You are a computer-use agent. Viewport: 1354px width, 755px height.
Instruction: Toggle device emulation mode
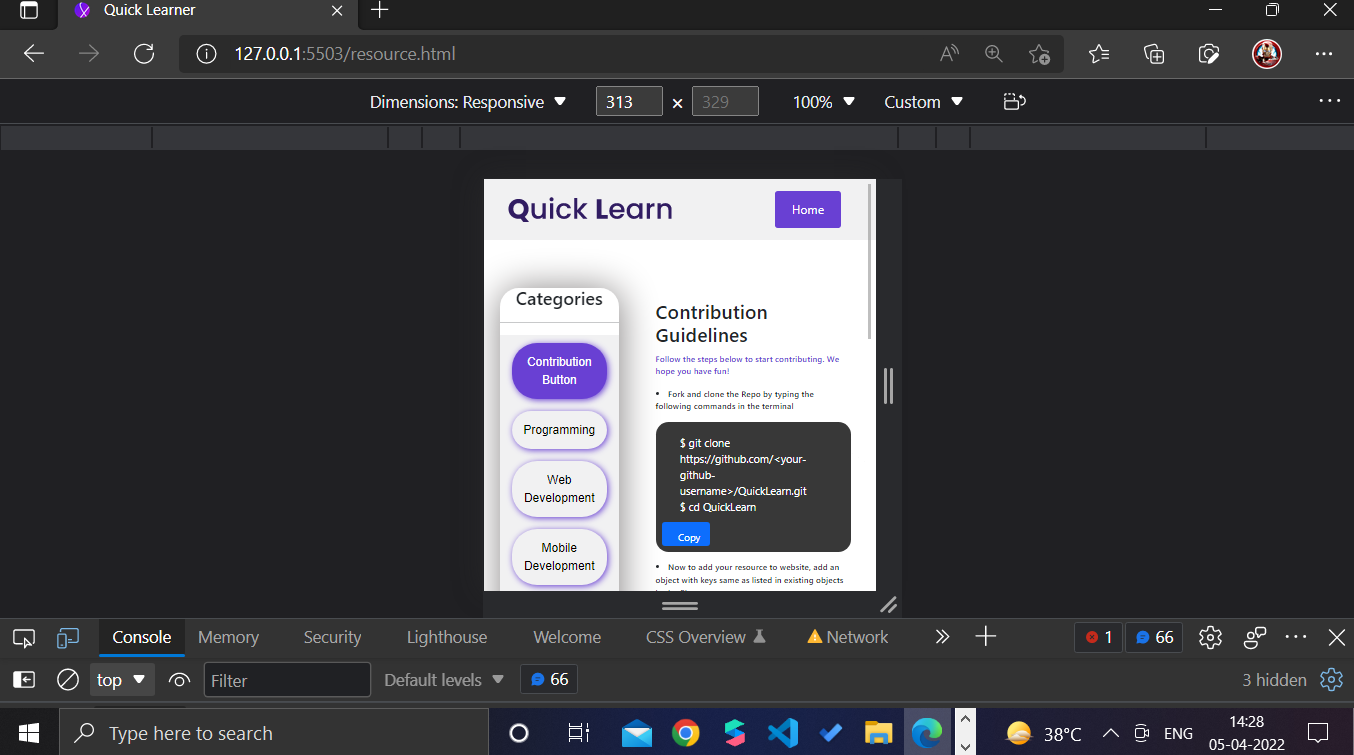[68, 637]
